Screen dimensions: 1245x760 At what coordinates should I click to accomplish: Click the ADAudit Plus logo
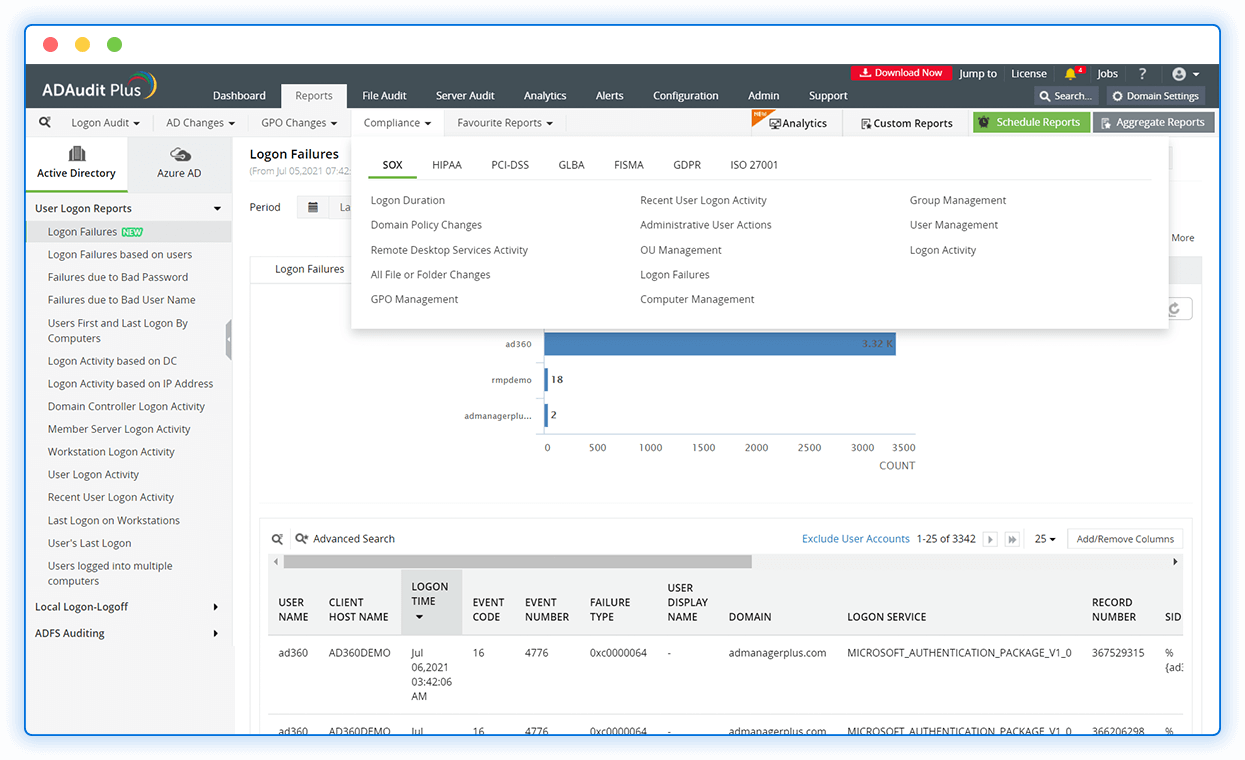pyautogui.click(x=99, y=88)
